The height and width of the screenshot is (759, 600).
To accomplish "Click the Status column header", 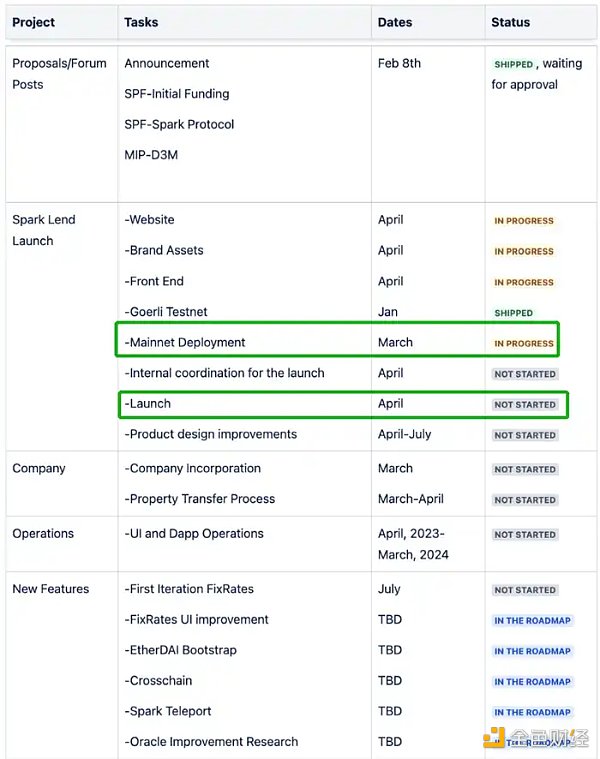I will tap(510, 22).
